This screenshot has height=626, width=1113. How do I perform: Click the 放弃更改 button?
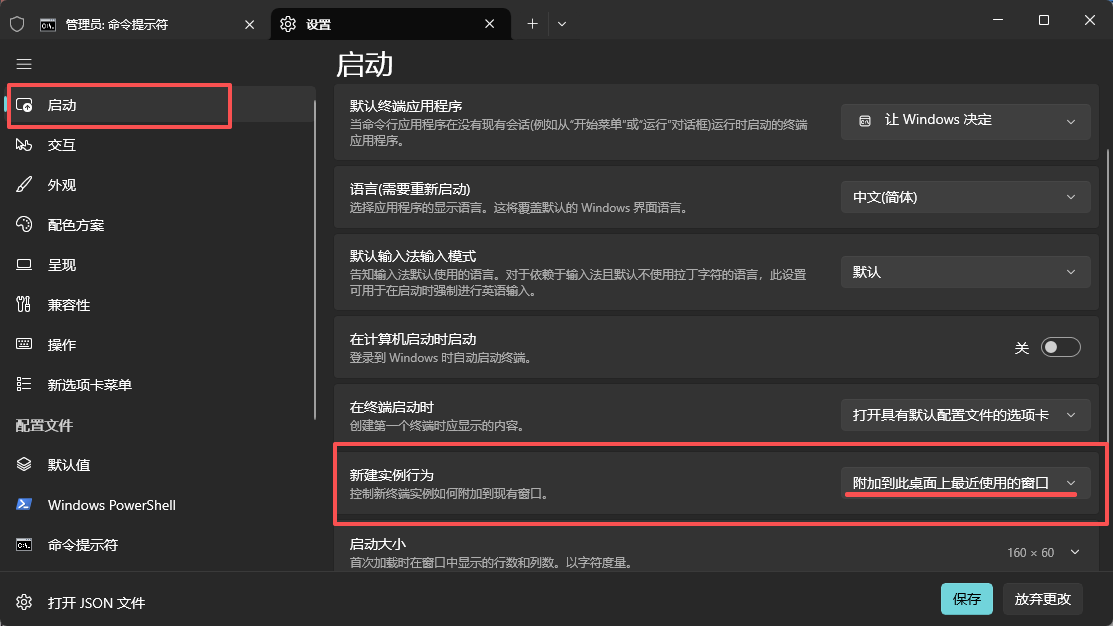1042,599
